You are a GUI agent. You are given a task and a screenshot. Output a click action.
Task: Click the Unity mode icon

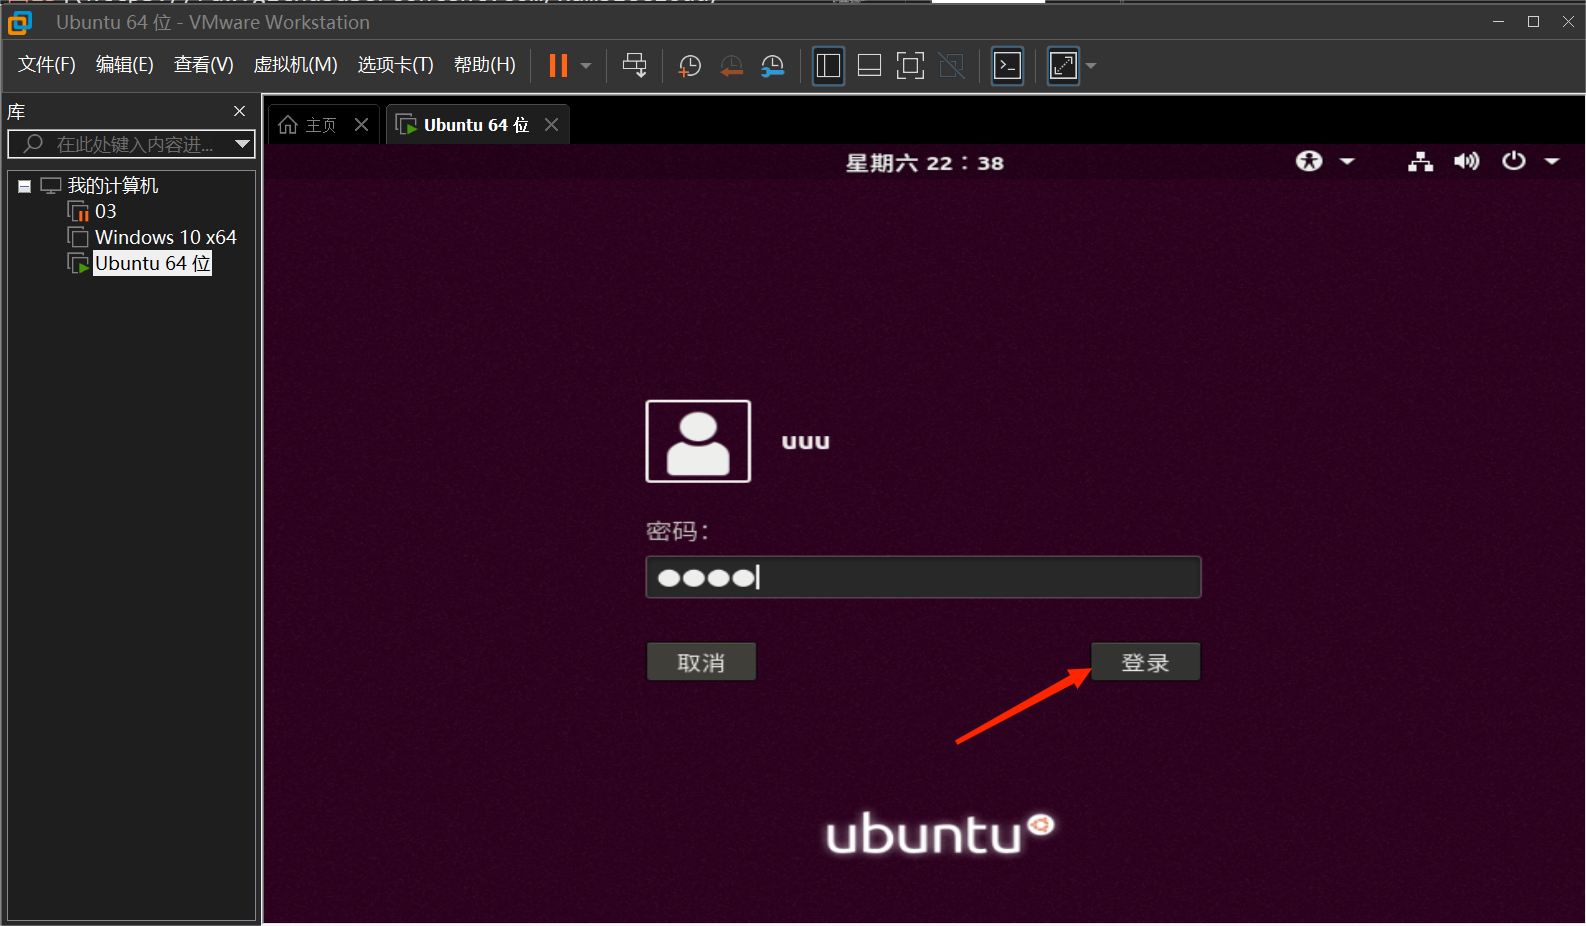click(952, 66)
